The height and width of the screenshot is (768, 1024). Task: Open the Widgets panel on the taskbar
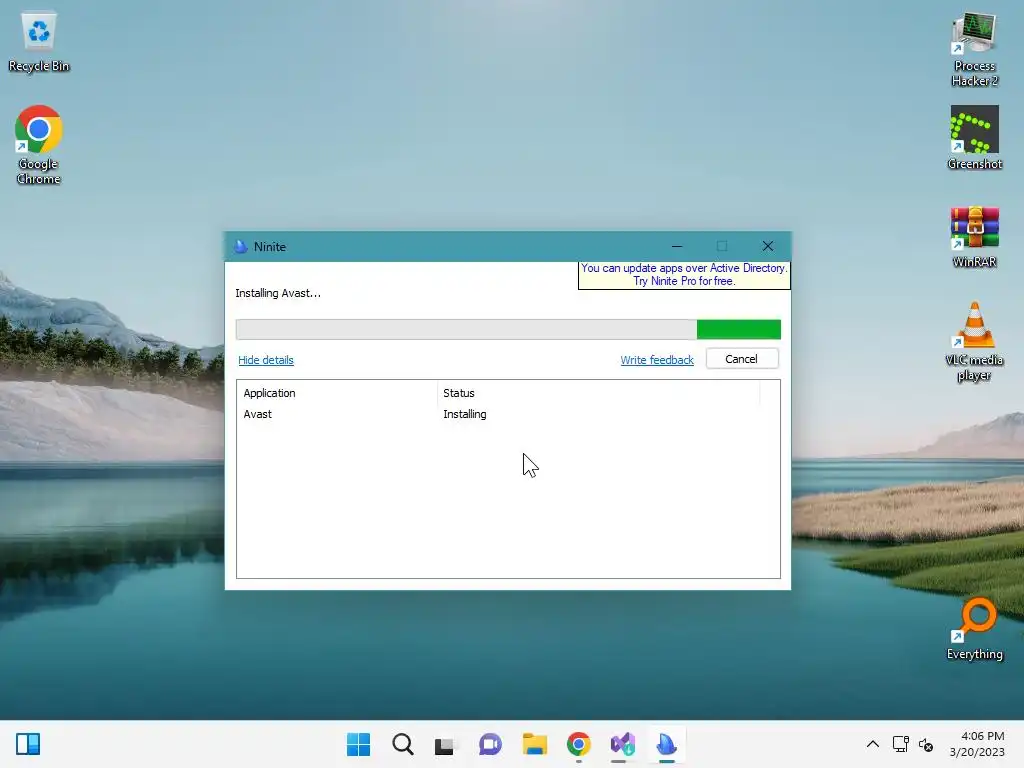tap(28, 744)
